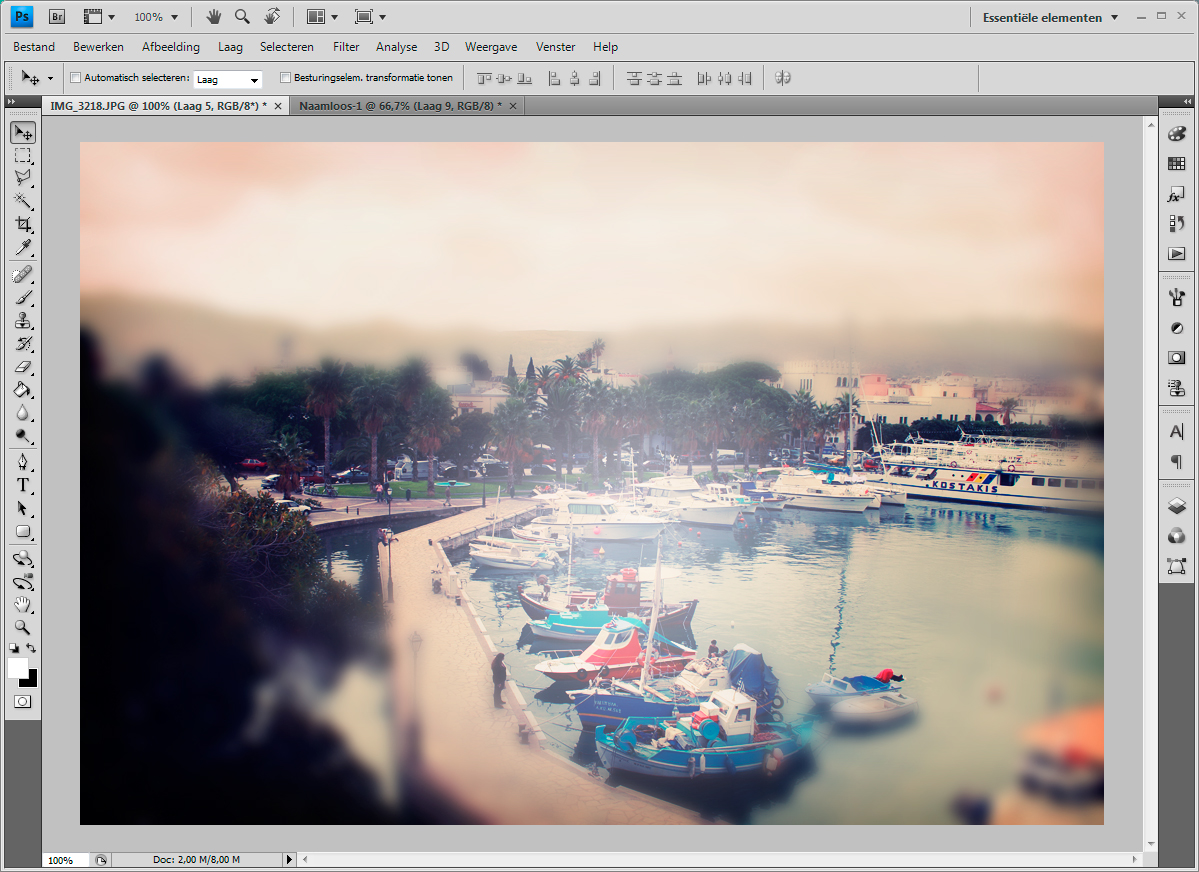Click the horizontal scrollbar below canvas
The width and height of the screenshot is (1199, 872).
tap(719, 859)
